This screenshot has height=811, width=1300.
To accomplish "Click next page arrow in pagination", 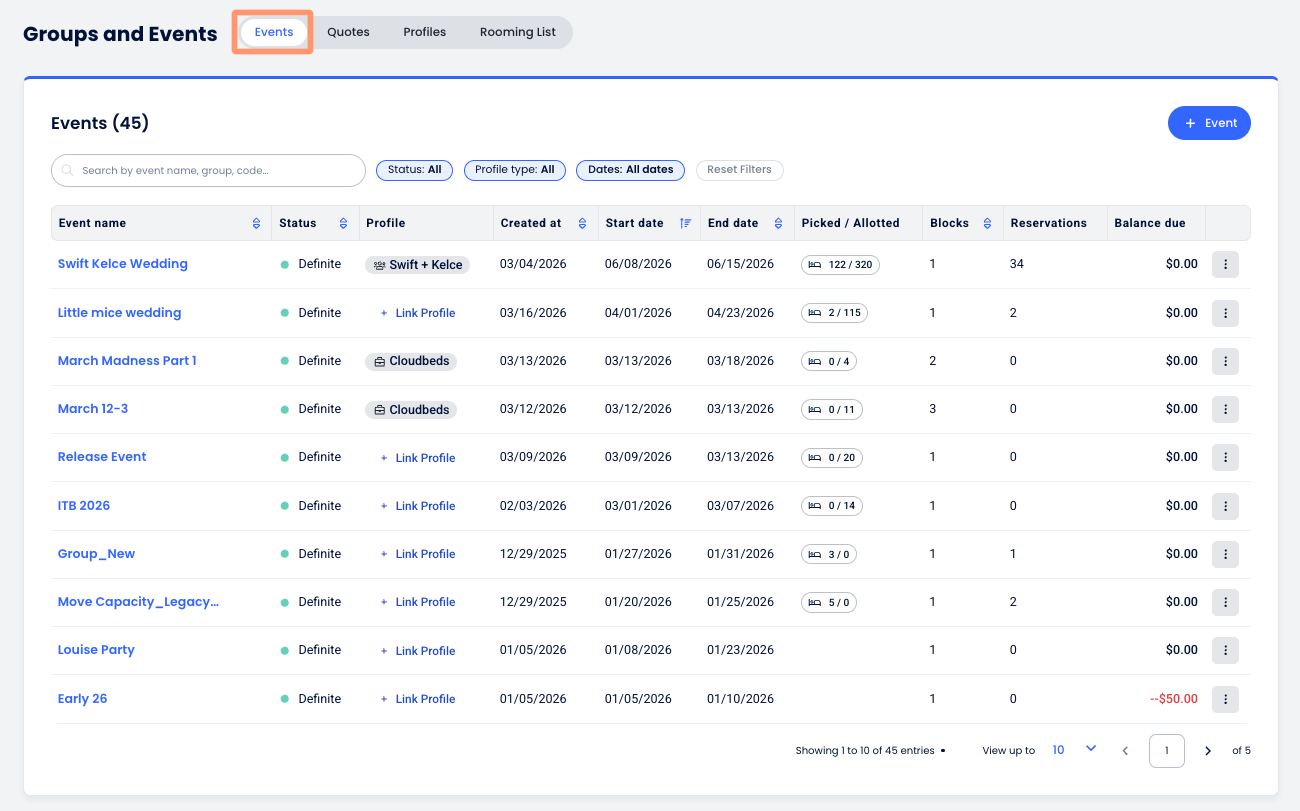I will click(1208, 751).
